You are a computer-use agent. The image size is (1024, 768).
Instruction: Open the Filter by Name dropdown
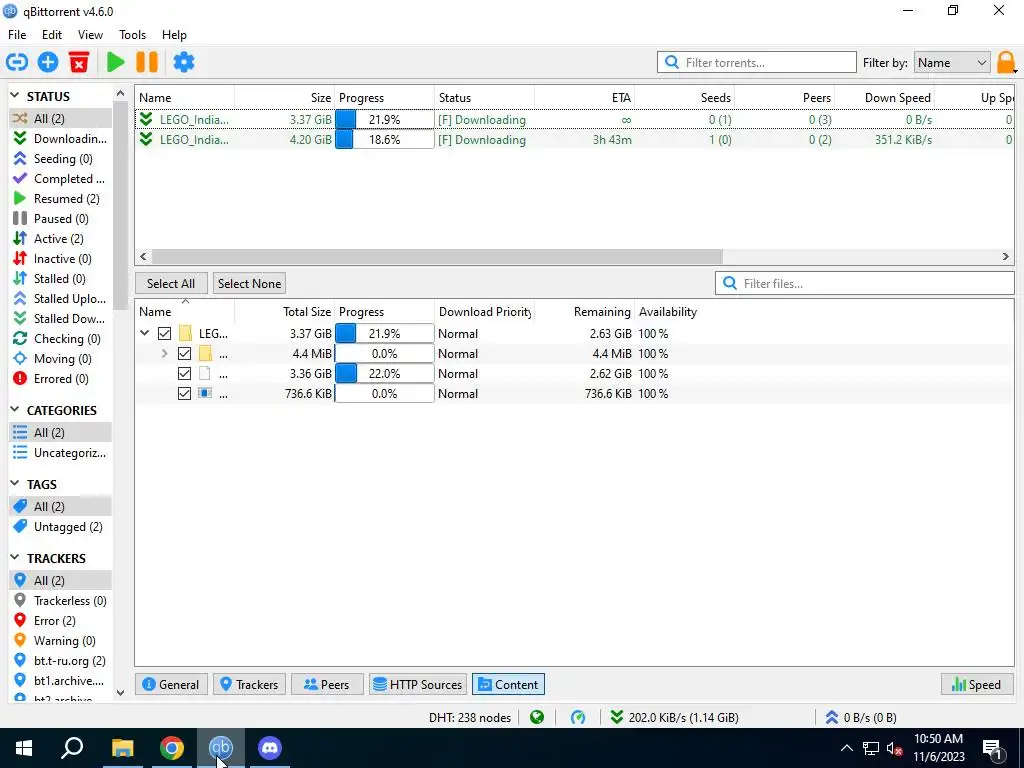click(952, 63)
